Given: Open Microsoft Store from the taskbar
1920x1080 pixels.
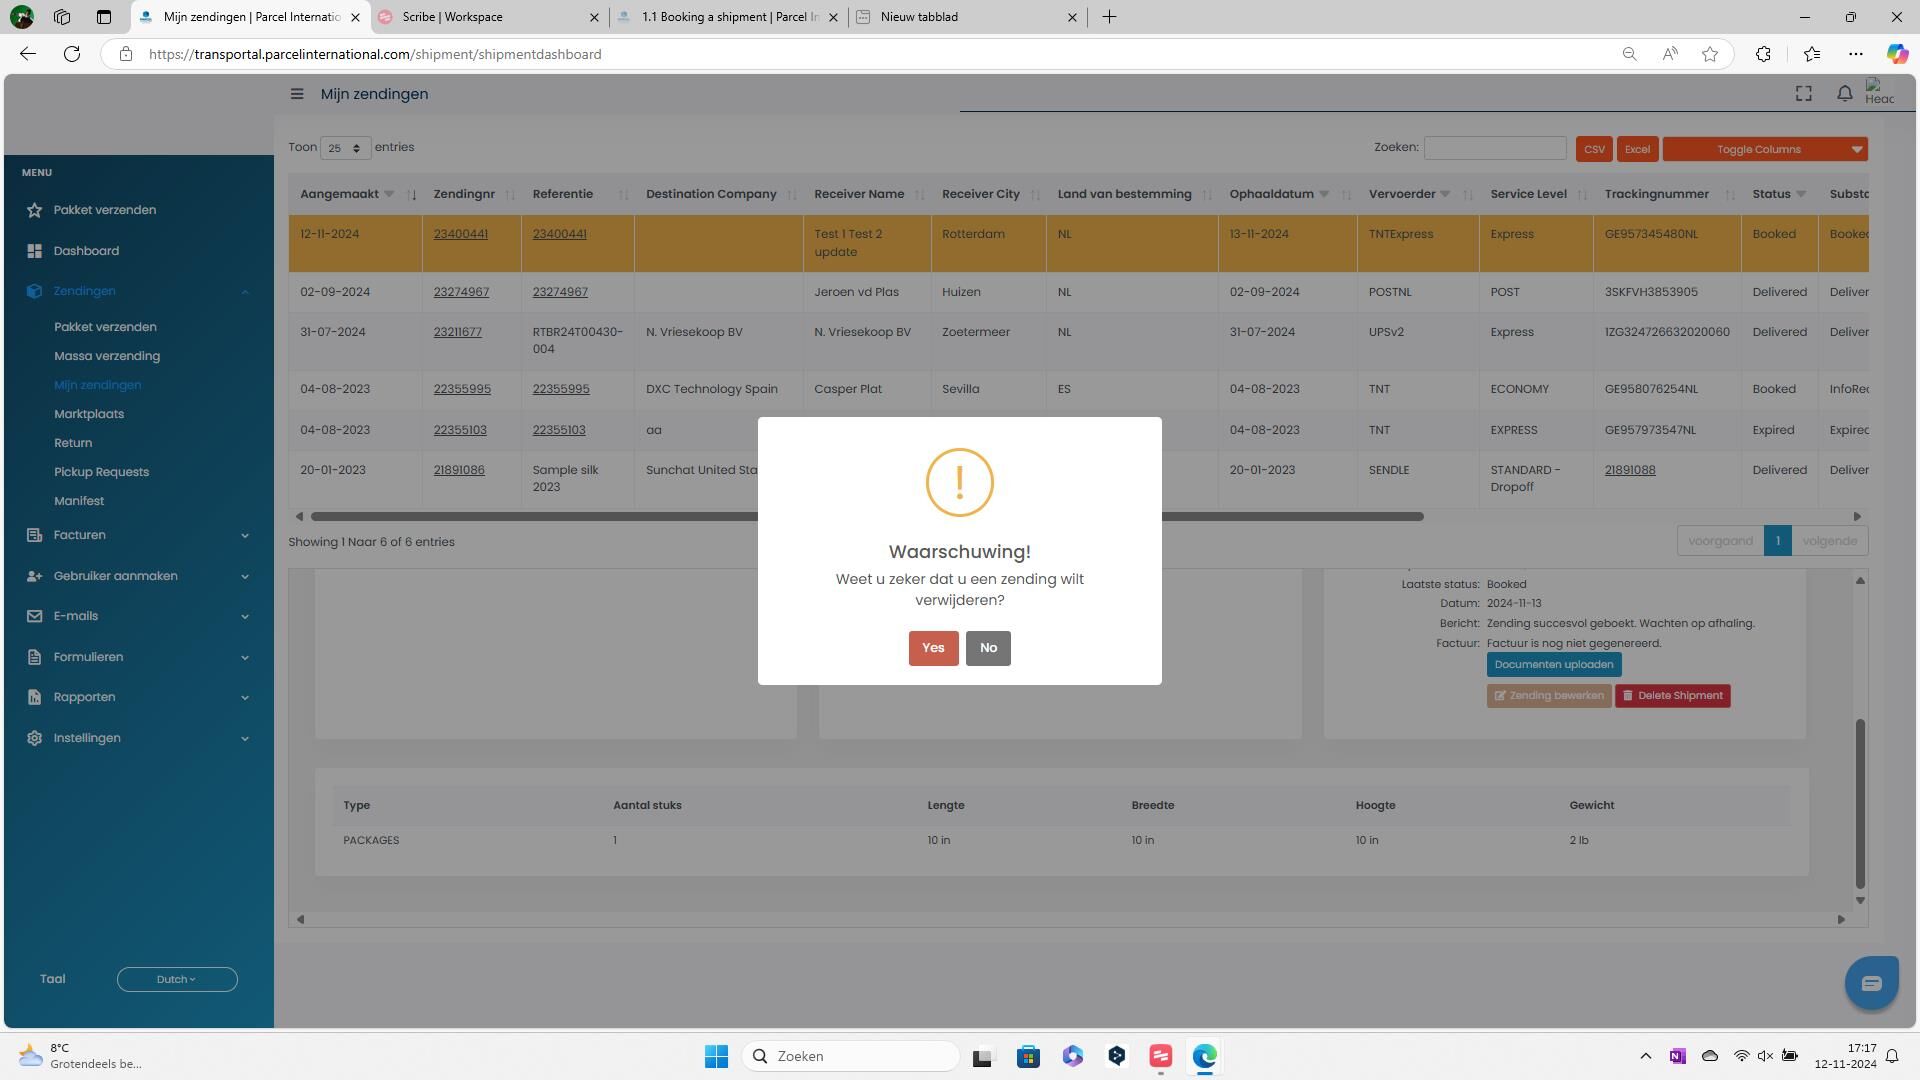Looking at the screenshot, I should [1028, 1056].
